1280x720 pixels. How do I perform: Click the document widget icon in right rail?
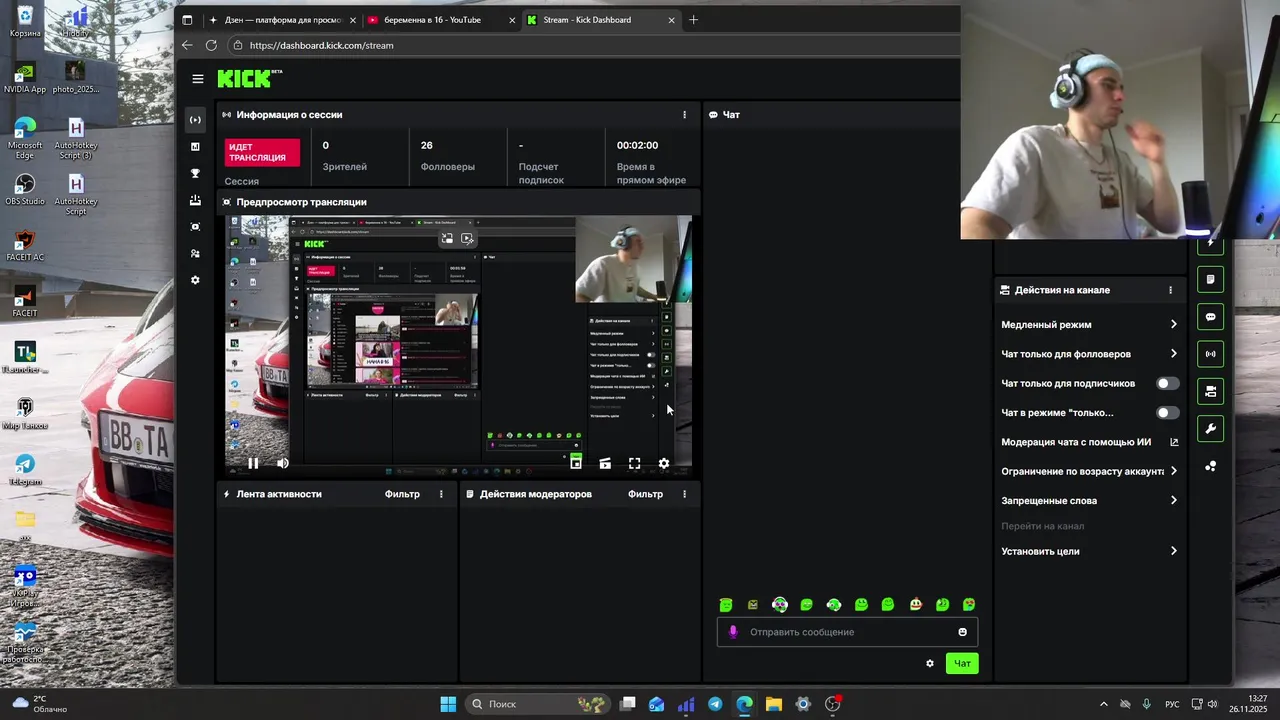click(x=1210, y=279)
